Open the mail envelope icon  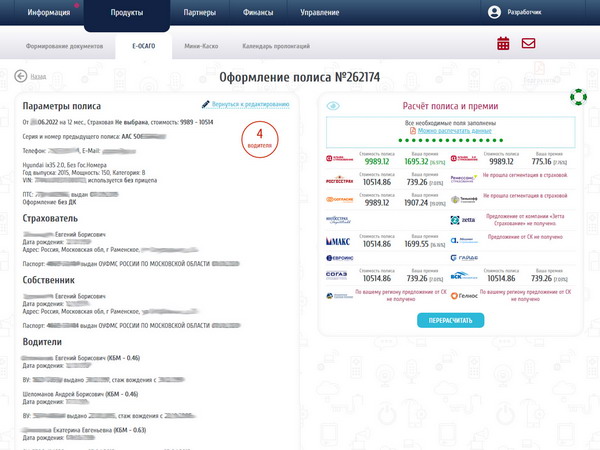[528, 43]
